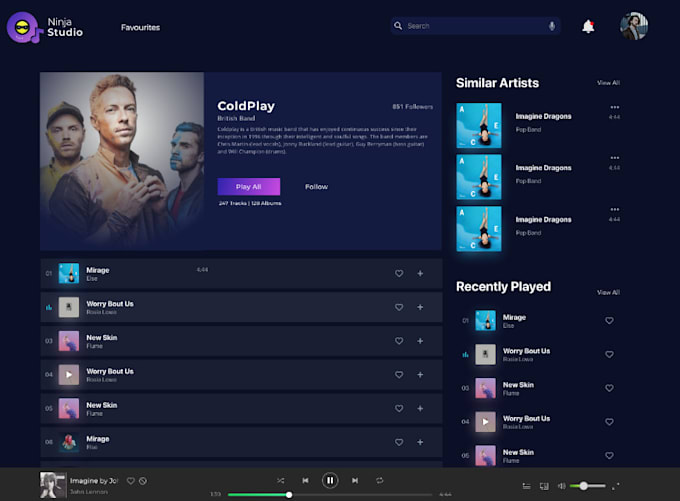Play track 04 via its thumbnail play icon

click(x=69, y=375)
